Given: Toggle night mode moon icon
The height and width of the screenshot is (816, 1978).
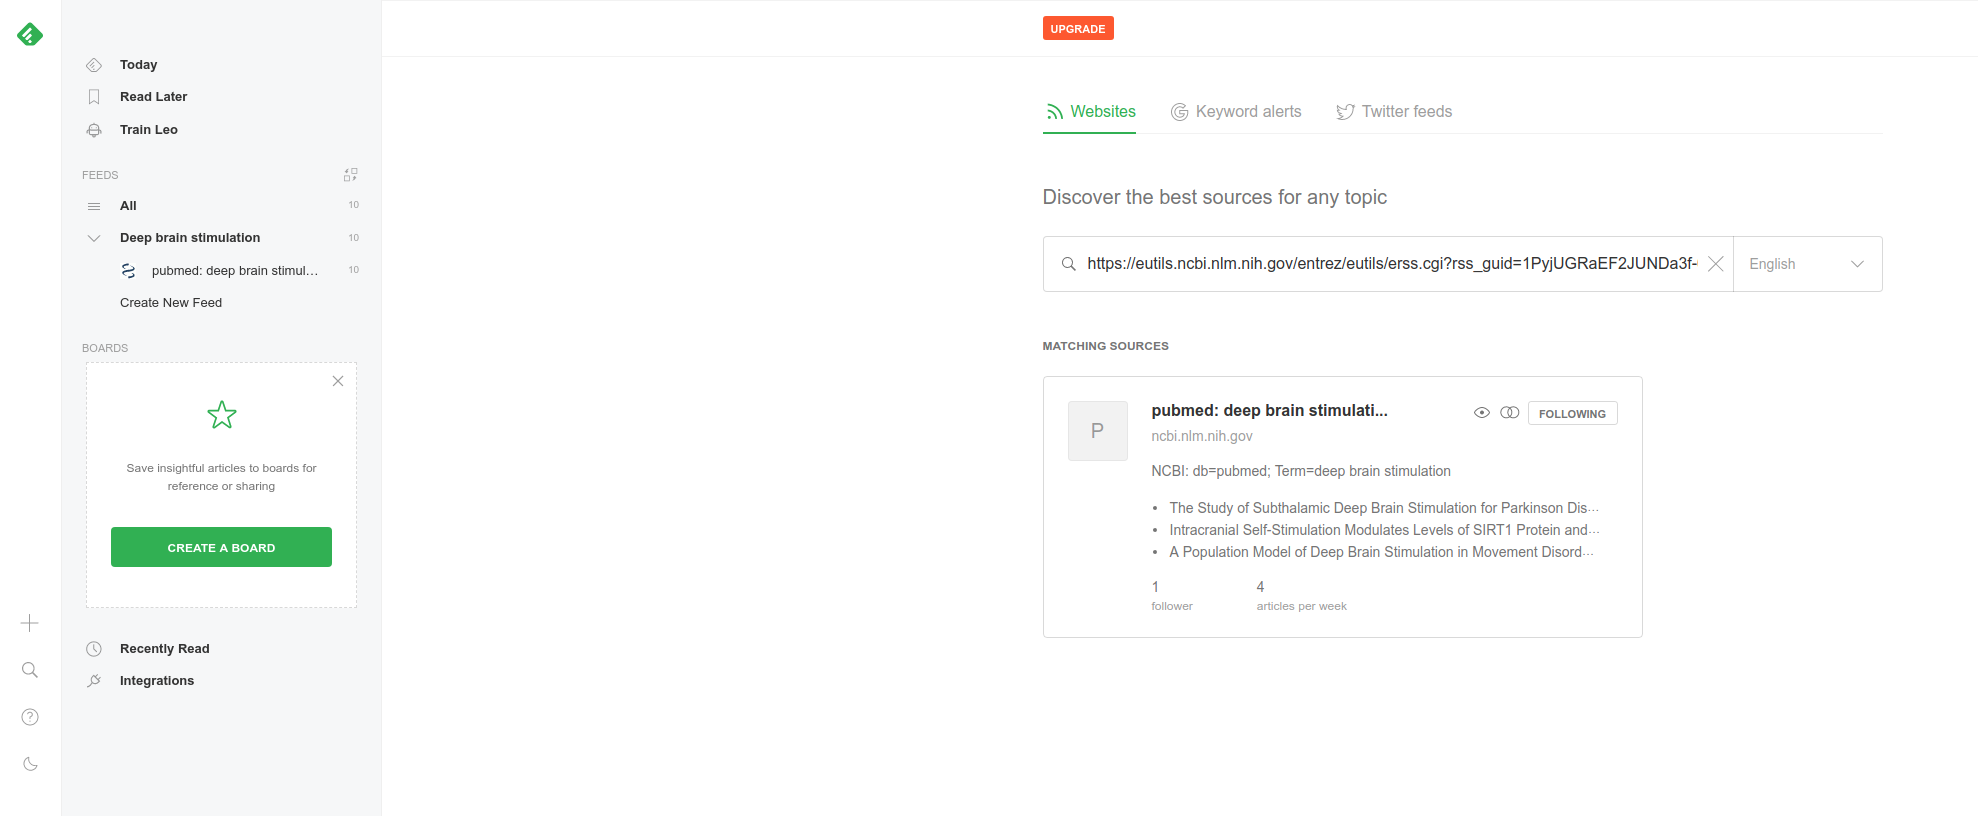Looking at the screenshot, I should 30,764.
